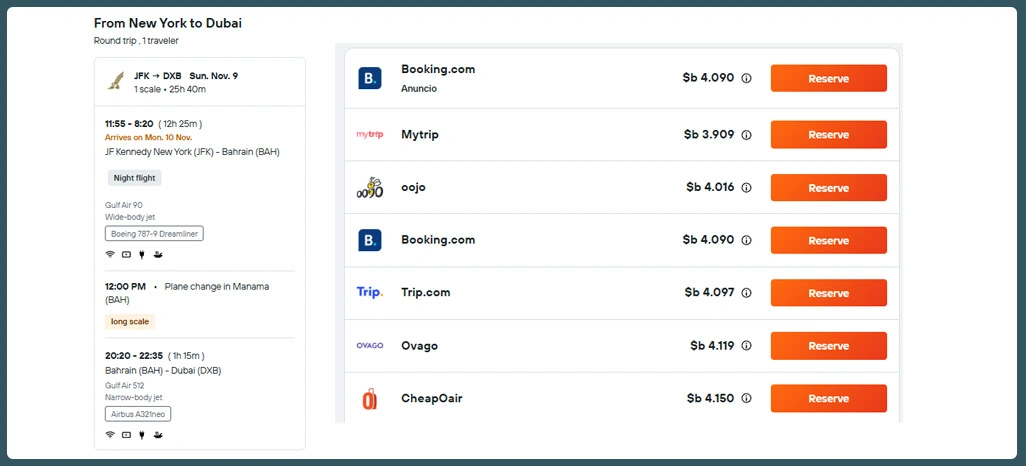This screenshot has width=1026, height=466.
Task: Click the Night flight badge
Action: coord(134,178)
